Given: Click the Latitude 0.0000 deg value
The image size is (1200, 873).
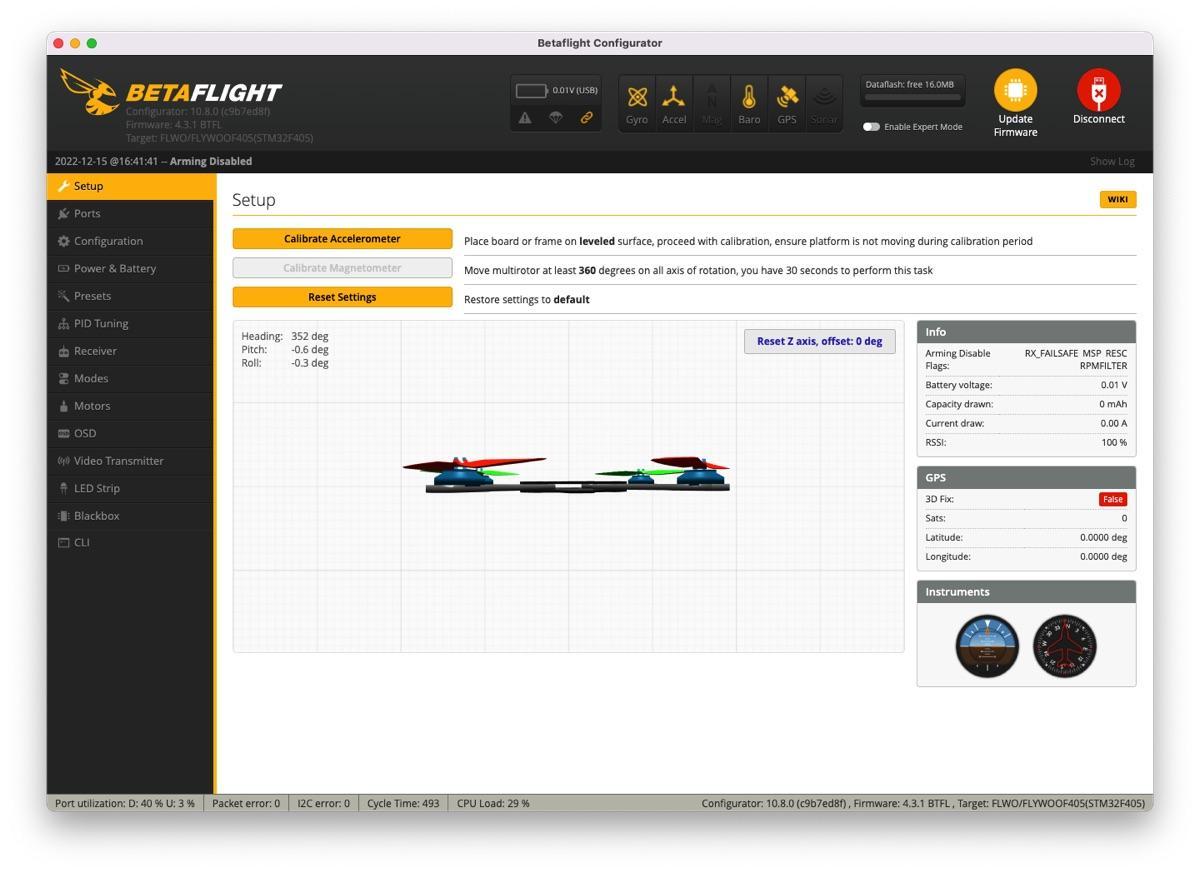Looking at the screenshot, I should point(1103,537).
